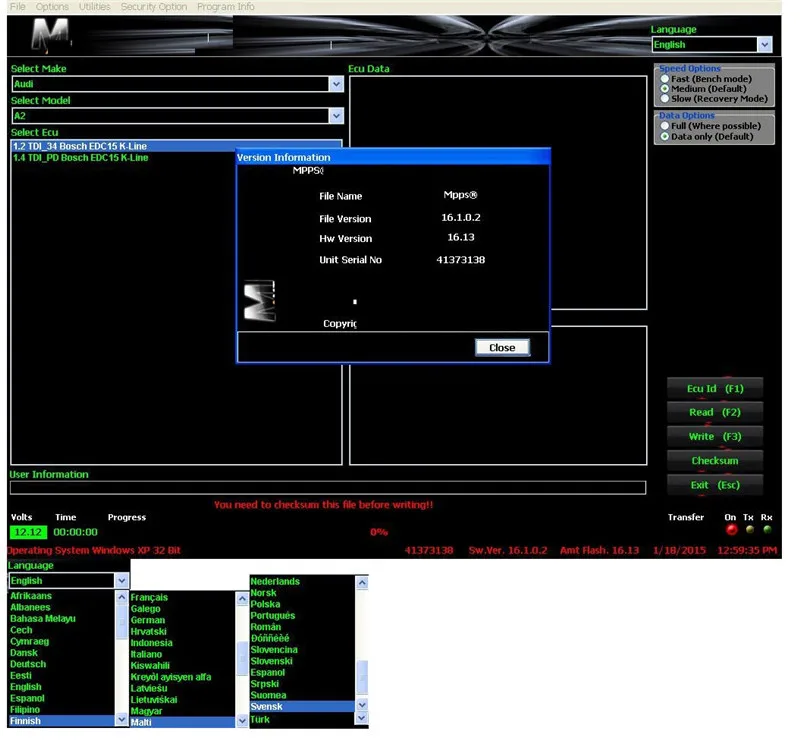Click the green 12.12 volts indicator
800x740 pixels.
pyautogui.click(x=29, y=532)
